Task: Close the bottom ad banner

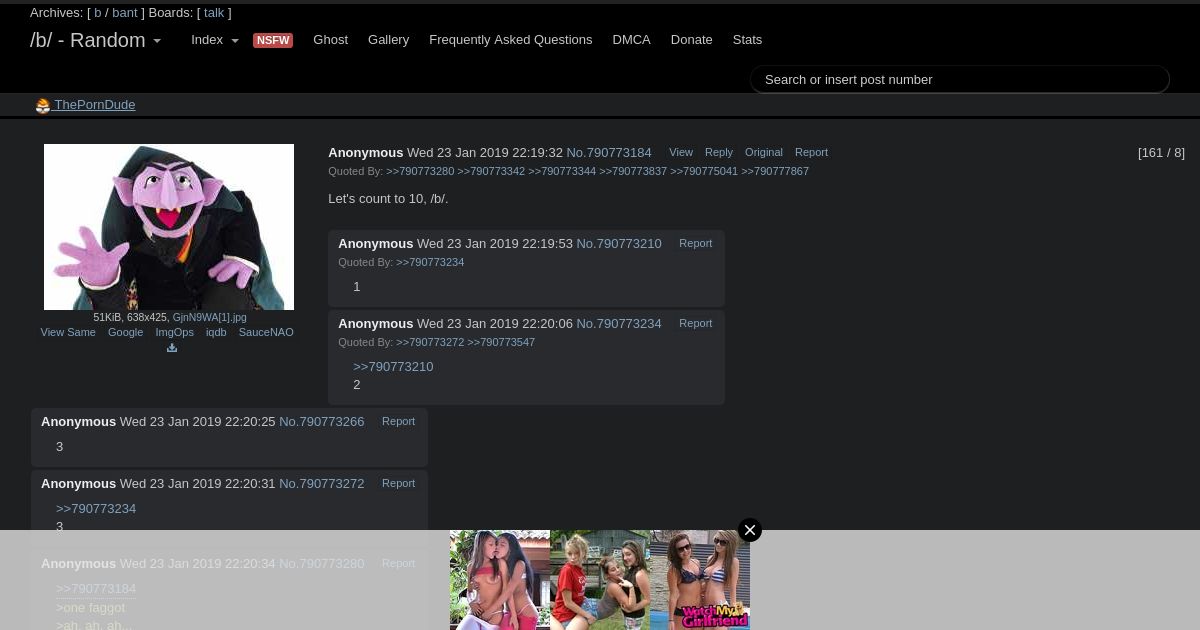Action: click(x=750, y=530)
